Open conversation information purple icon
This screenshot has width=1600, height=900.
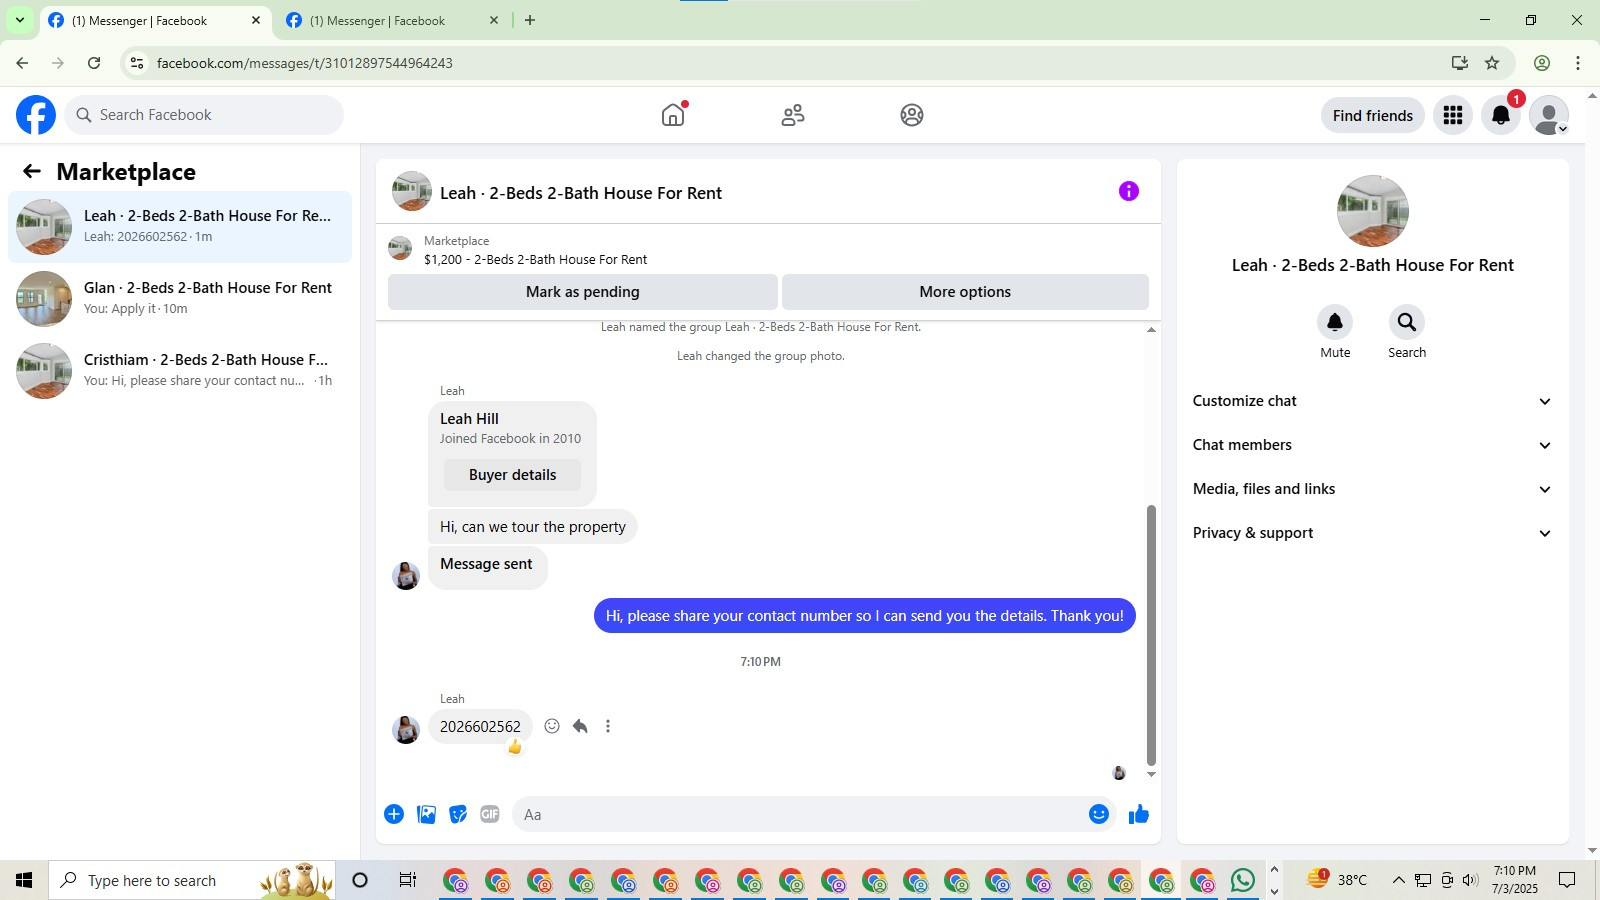coord(1129,191)
